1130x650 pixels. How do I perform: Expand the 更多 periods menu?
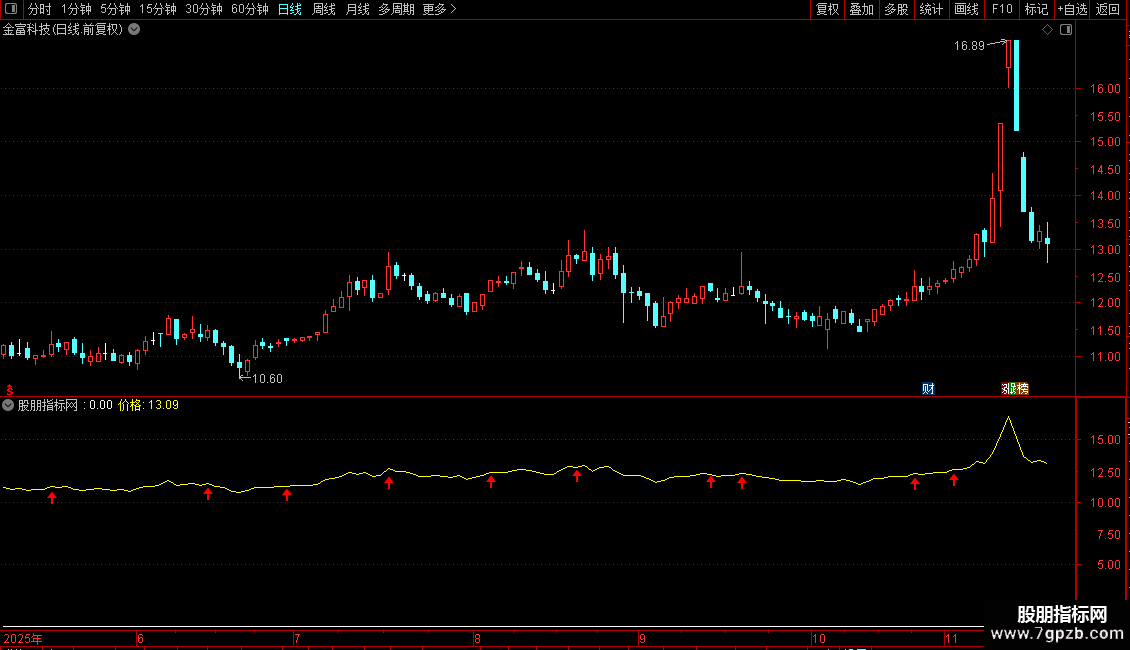(x=440, y=9)
